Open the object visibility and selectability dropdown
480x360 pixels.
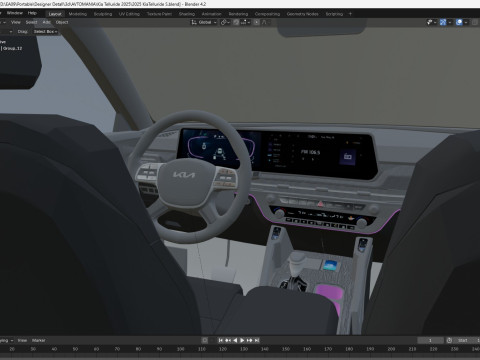pos(431,22)
